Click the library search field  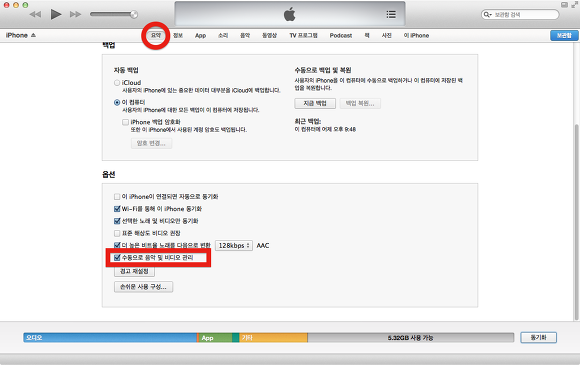[x=520, y=14]
